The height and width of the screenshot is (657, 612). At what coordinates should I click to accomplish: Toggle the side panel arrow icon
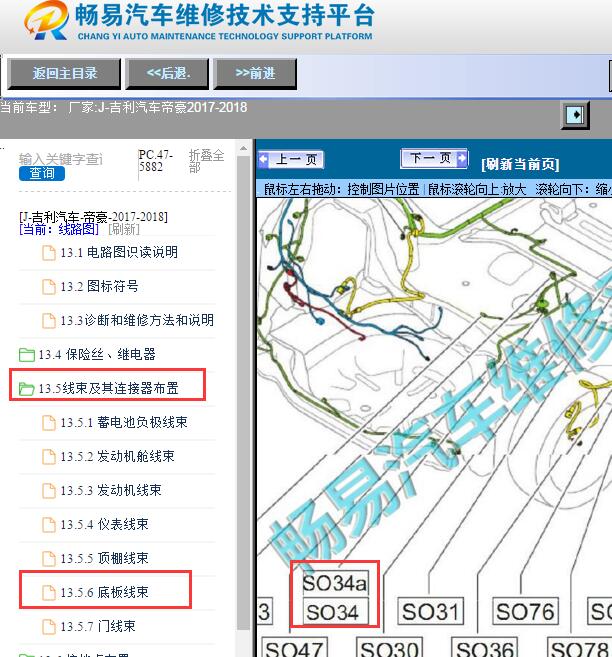(x=575, y=115)
